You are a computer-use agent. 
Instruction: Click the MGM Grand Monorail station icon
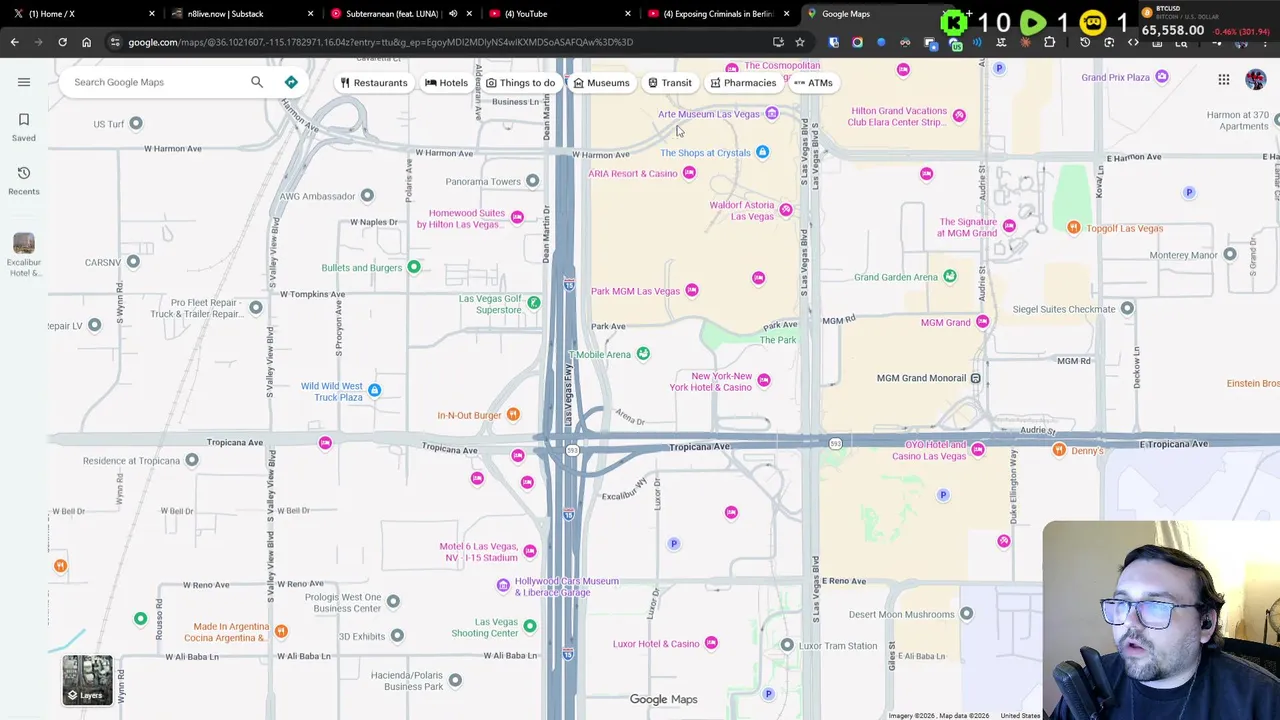pos(975,378)
